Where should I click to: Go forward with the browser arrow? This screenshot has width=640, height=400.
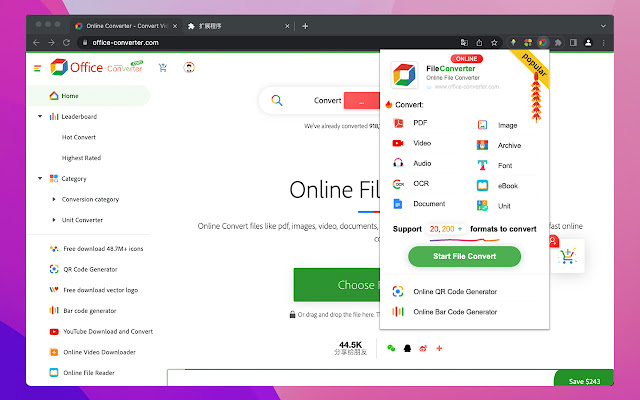click(51, 42)
